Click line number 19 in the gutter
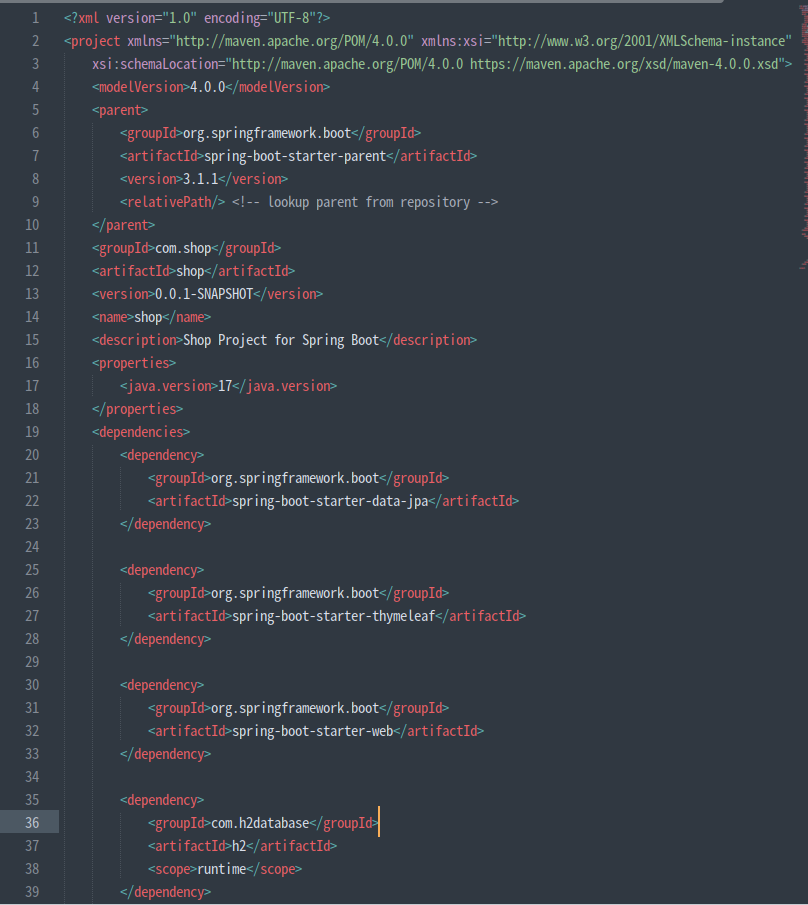Viewport: 808px width, 905px height. pyautogui.click(x=32, y=432)
